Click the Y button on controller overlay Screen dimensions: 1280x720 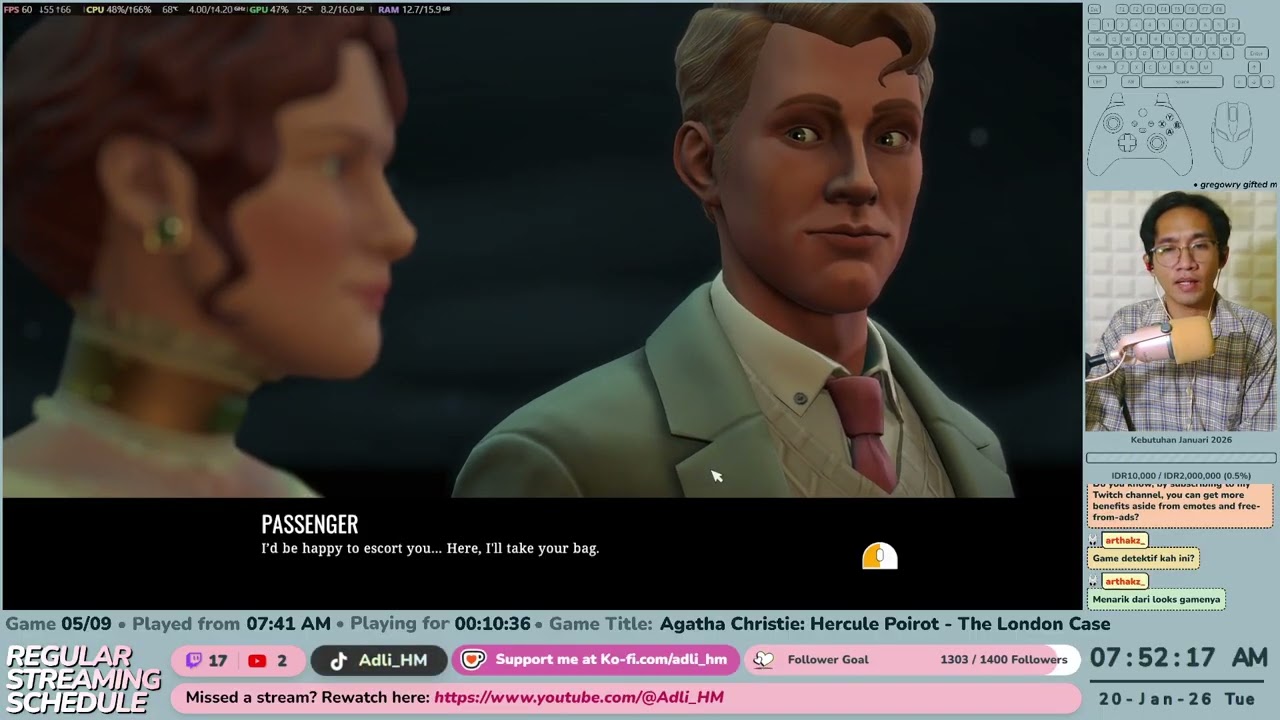click(1169, 117)
